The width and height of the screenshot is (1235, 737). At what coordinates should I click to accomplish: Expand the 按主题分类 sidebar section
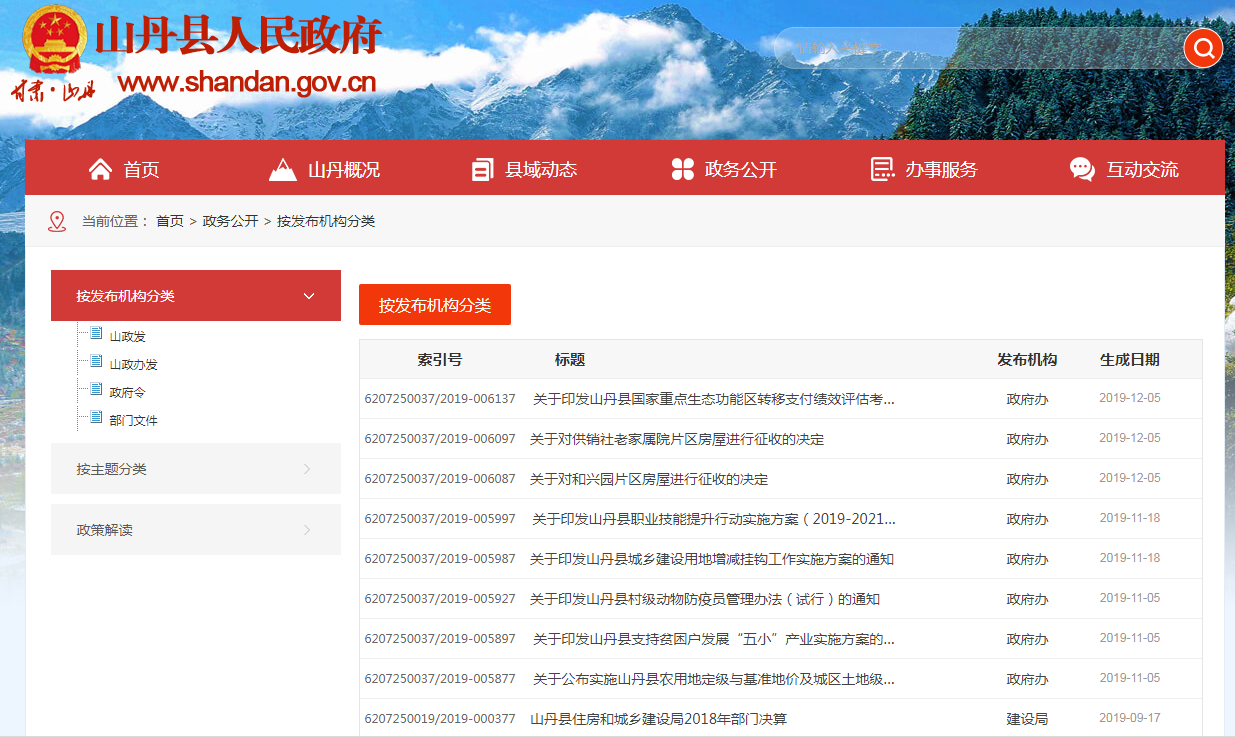click(306, 469)
